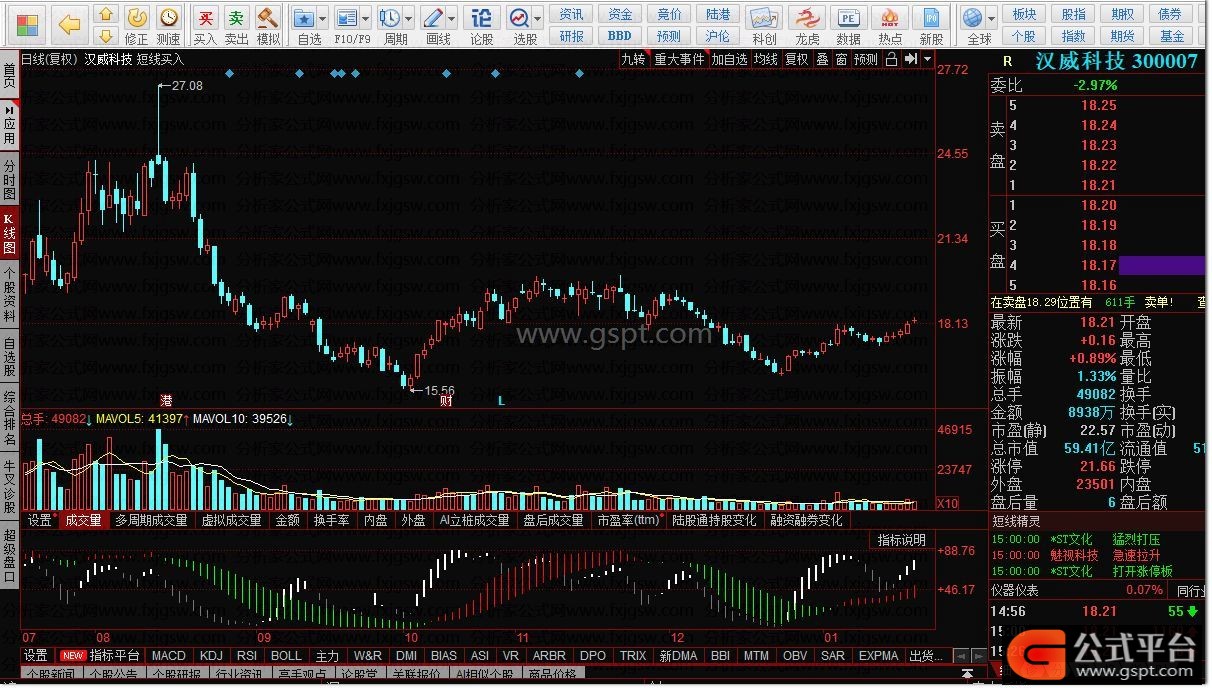Click the 买入 buy icon
The width and height of the screenshot is (1212, 688).
point(205,25)
